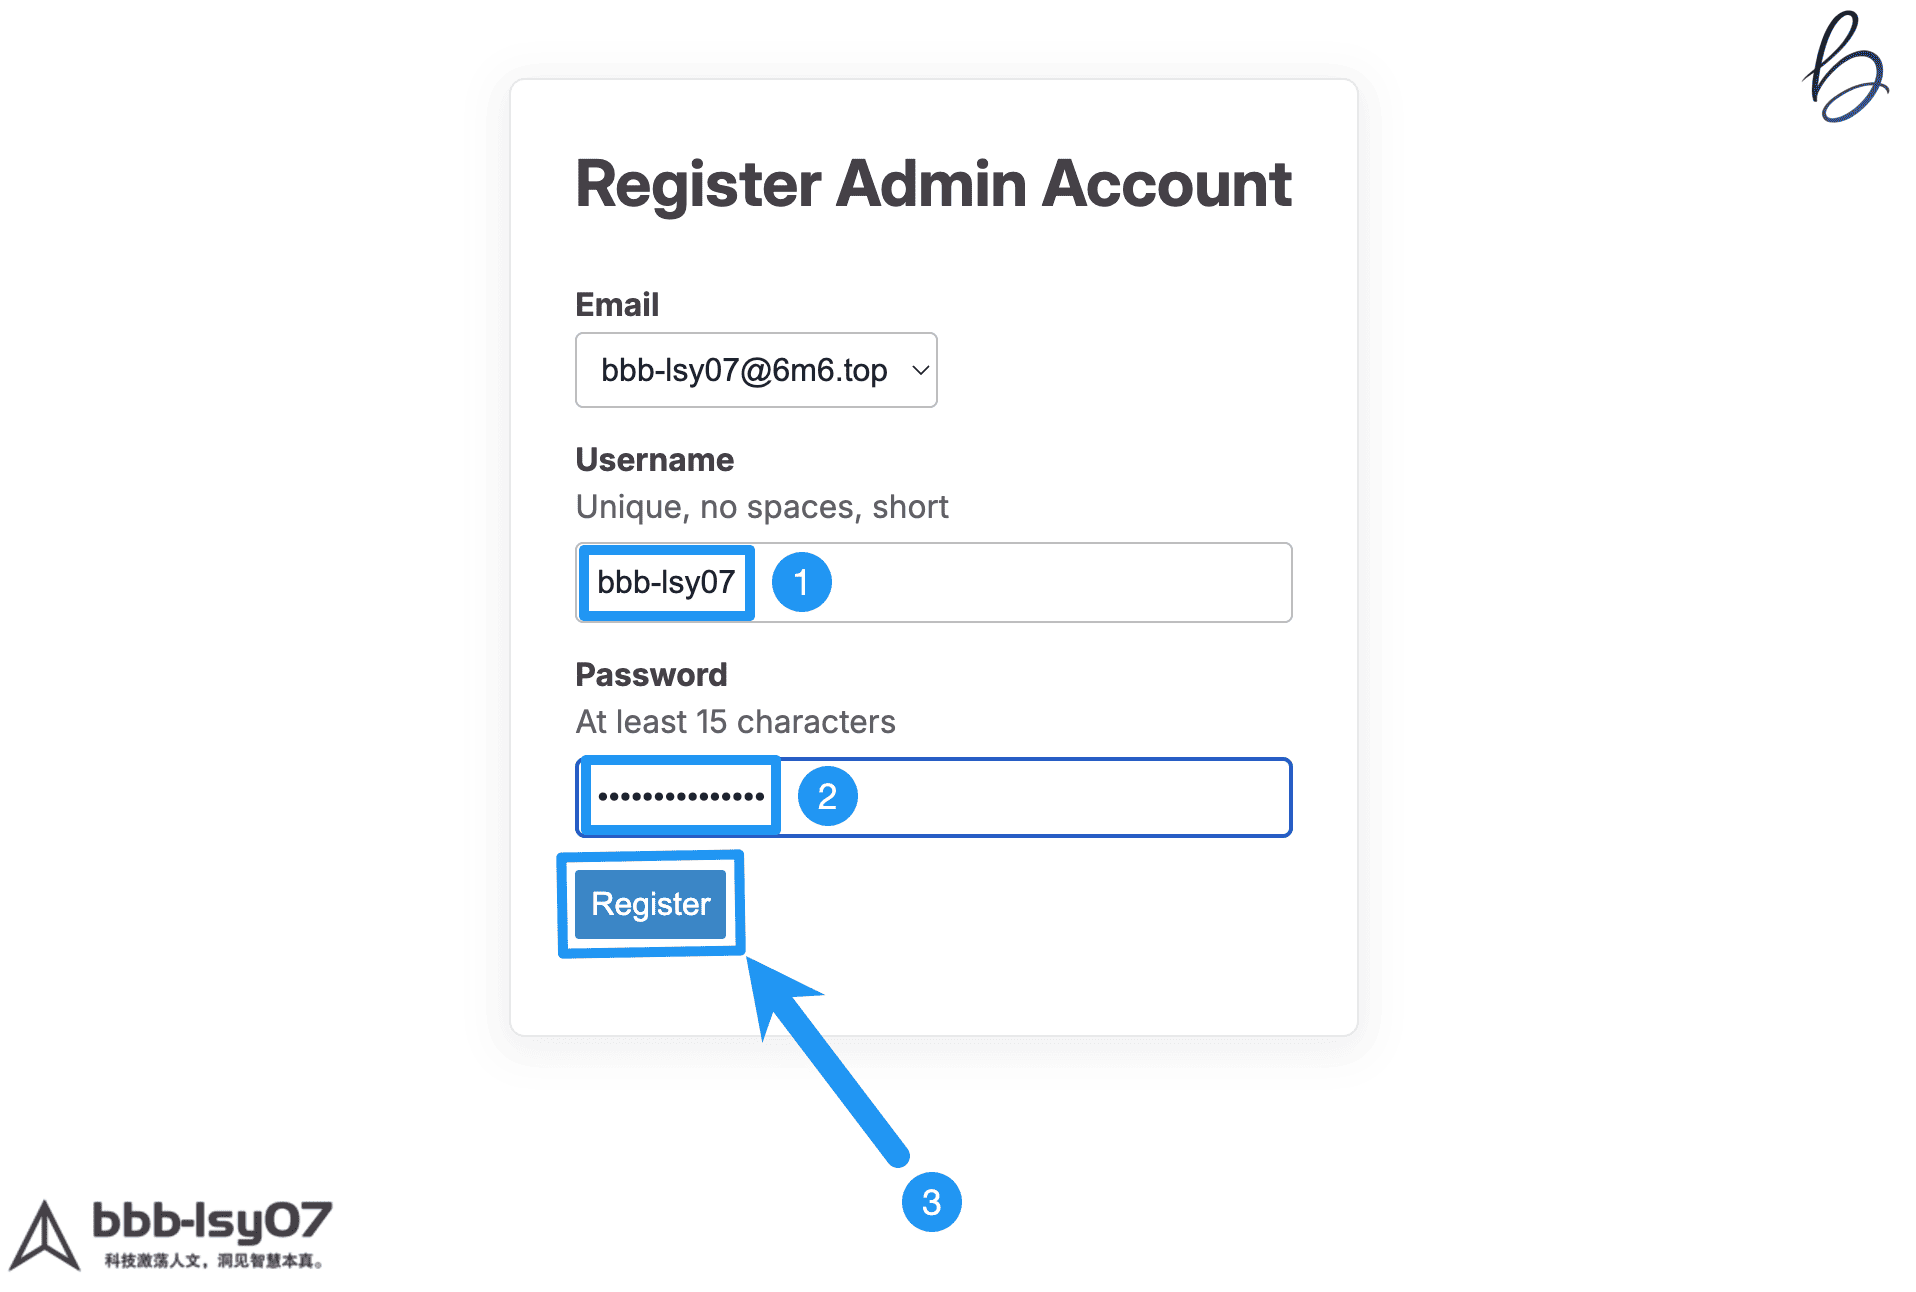Click the cursive b logo
This screenshot has height=1292, width=1916.
click(x=1845, y=67)
